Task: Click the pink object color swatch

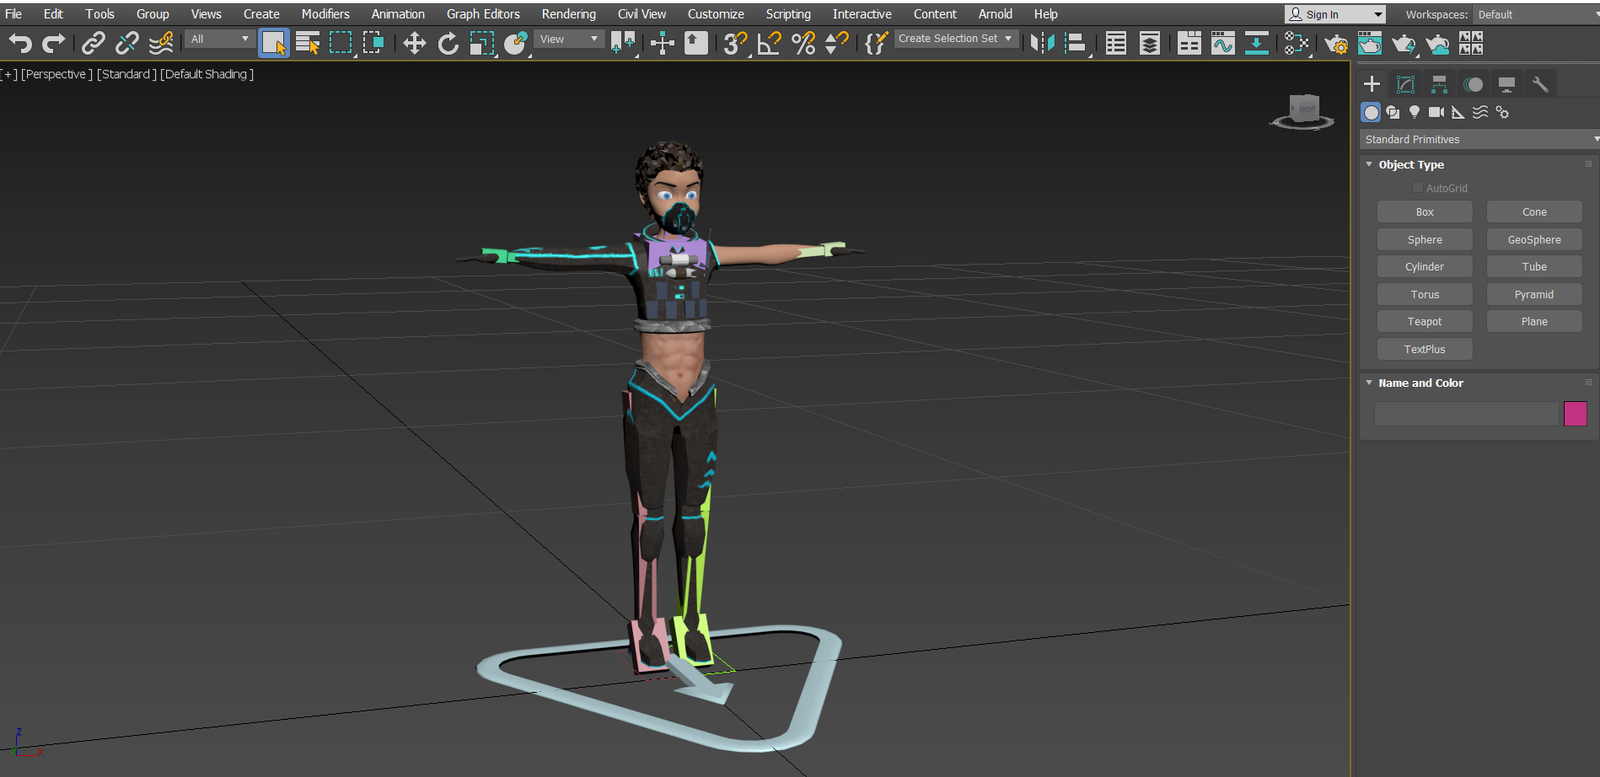Action: tap(1574, 413)
